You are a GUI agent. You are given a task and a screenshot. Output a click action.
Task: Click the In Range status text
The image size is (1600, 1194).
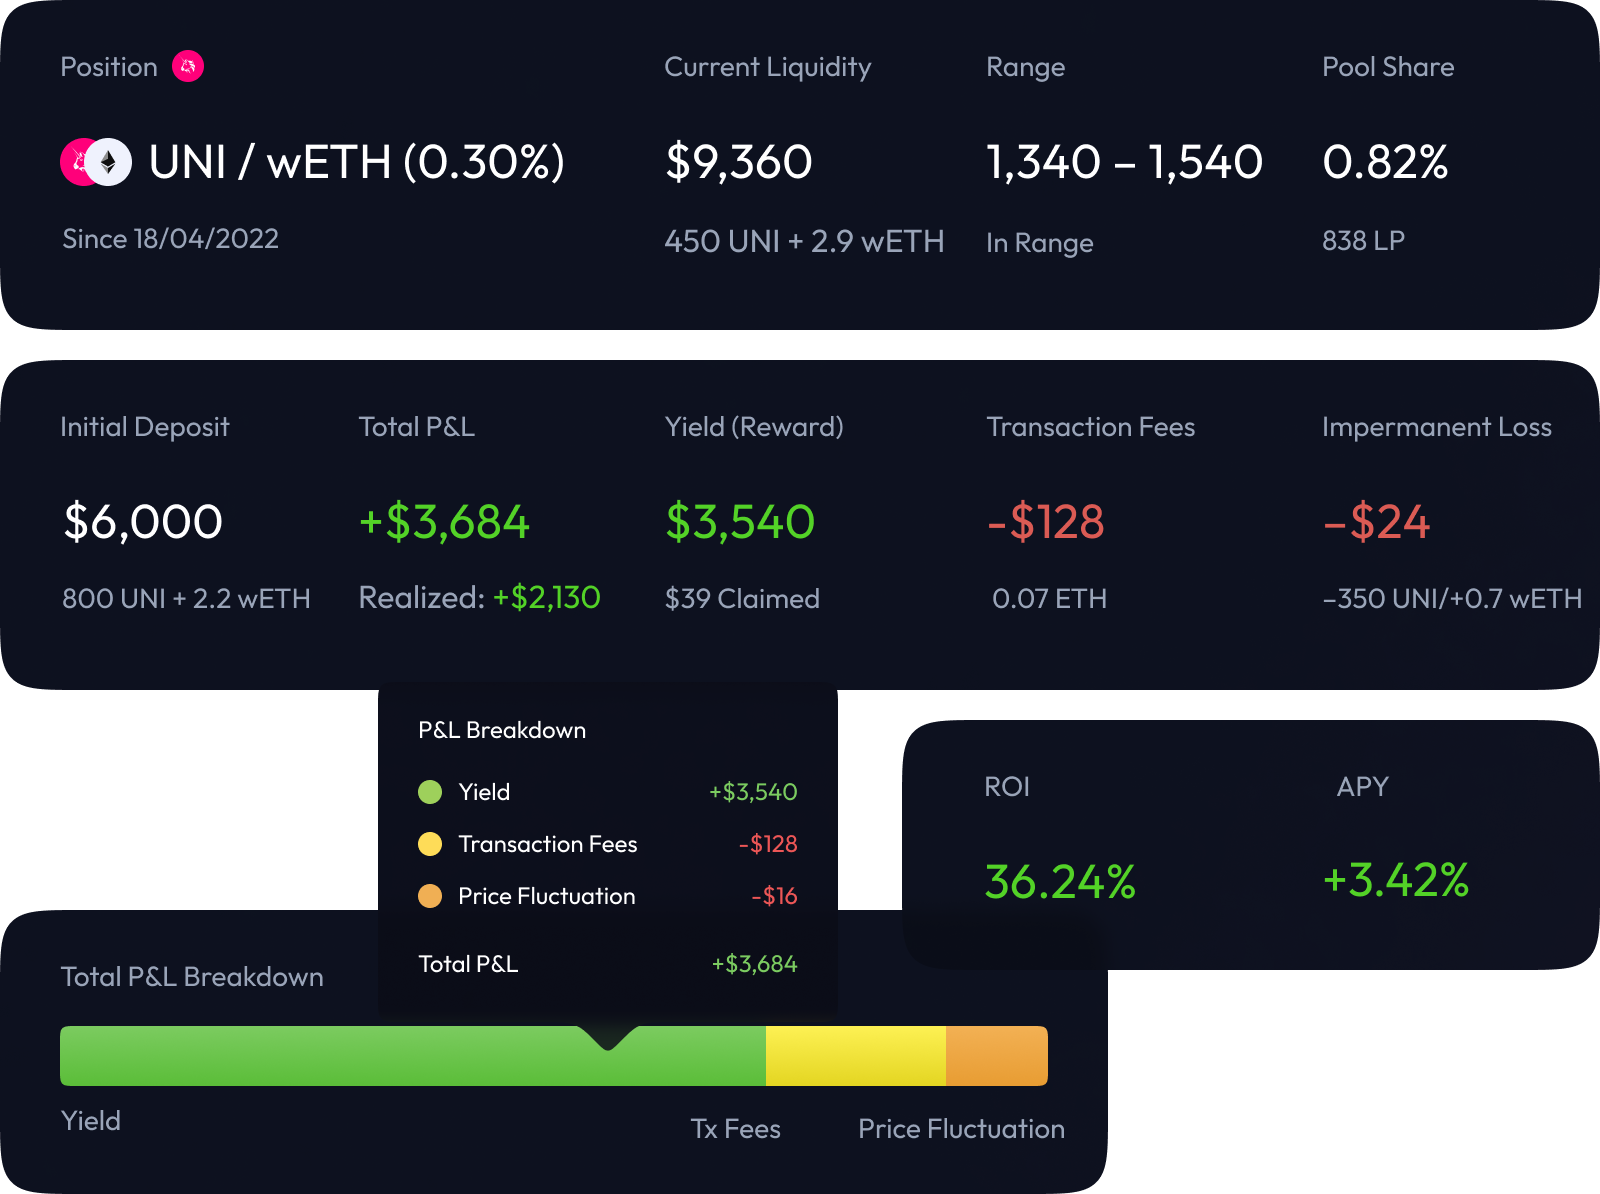pos(1039,243)
